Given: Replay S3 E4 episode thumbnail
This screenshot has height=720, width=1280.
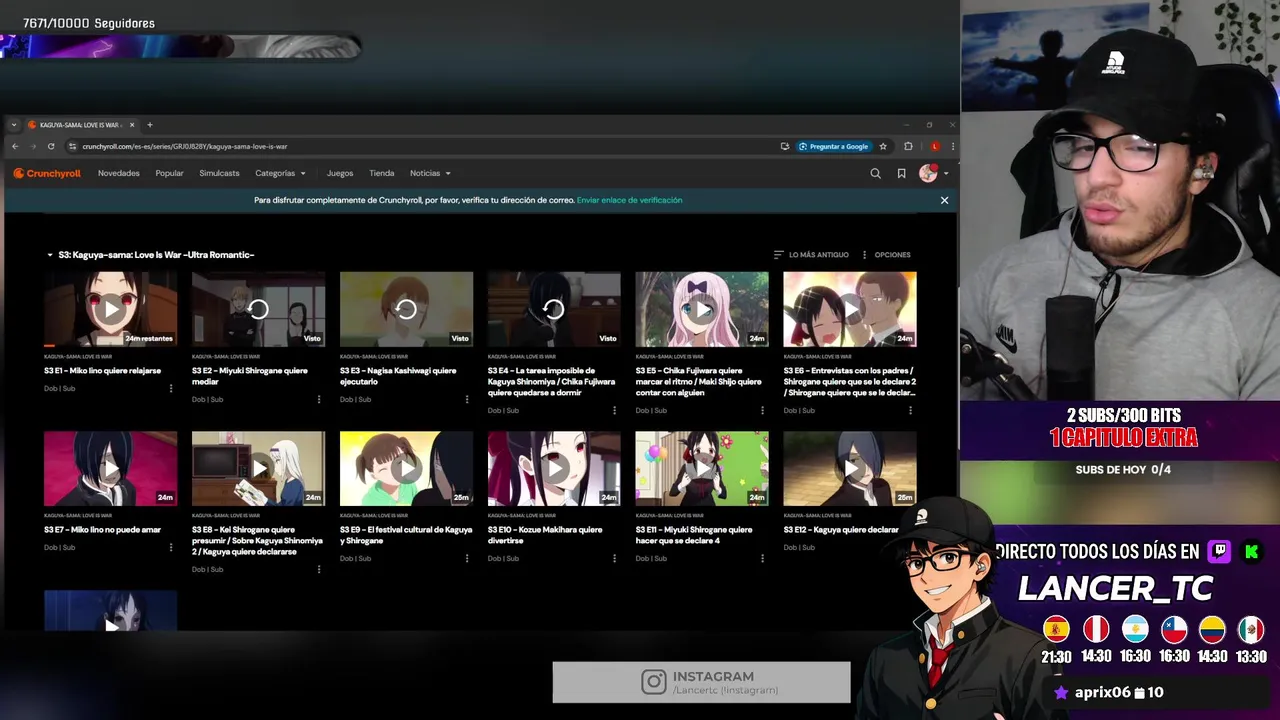Looking at the screenshot, I should [x=554, y=309].
